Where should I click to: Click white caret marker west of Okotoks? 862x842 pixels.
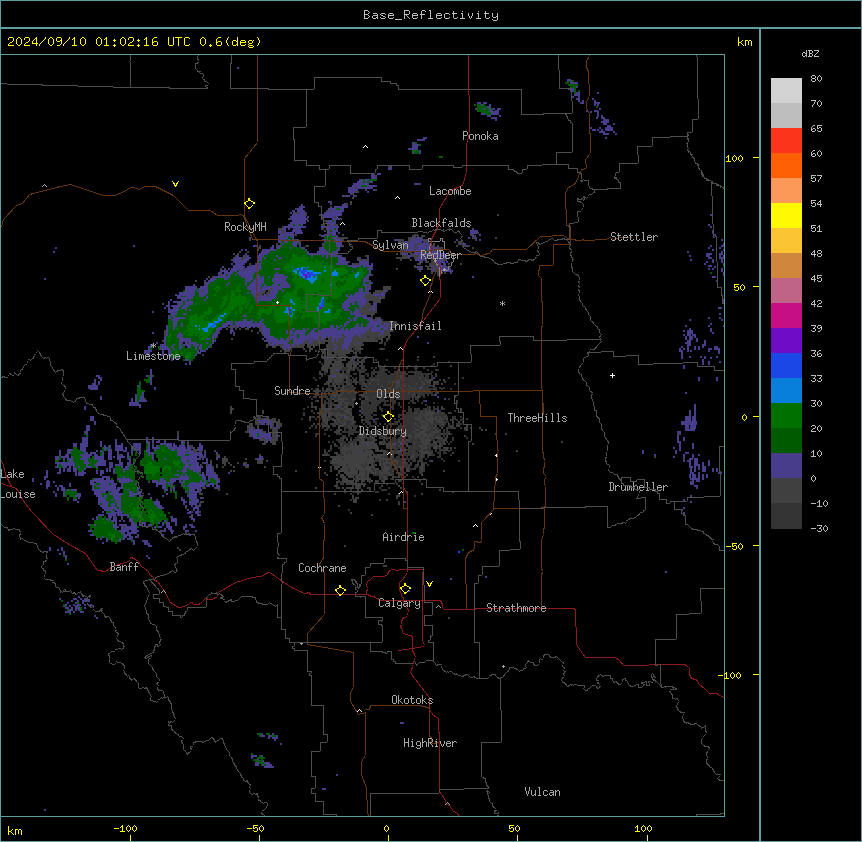click(x=360, y=711)
